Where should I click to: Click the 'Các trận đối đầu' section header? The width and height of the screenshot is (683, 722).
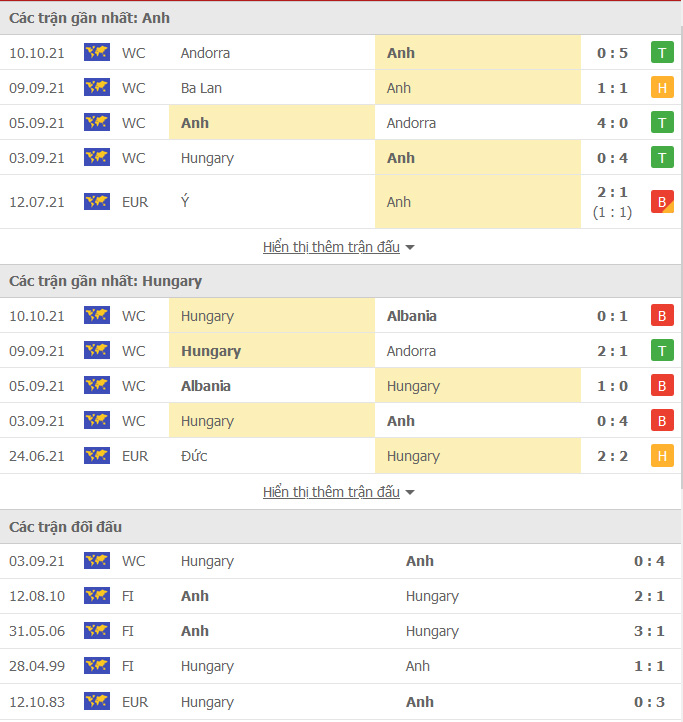pyautogui.click(x=66, y=527)
